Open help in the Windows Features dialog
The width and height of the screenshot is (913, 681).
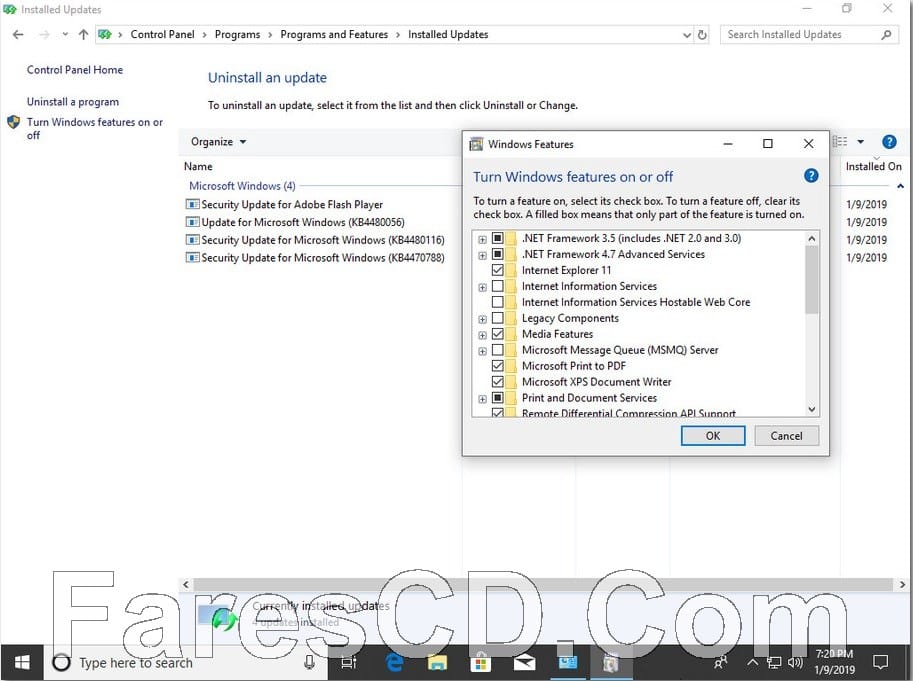point(811,176)
